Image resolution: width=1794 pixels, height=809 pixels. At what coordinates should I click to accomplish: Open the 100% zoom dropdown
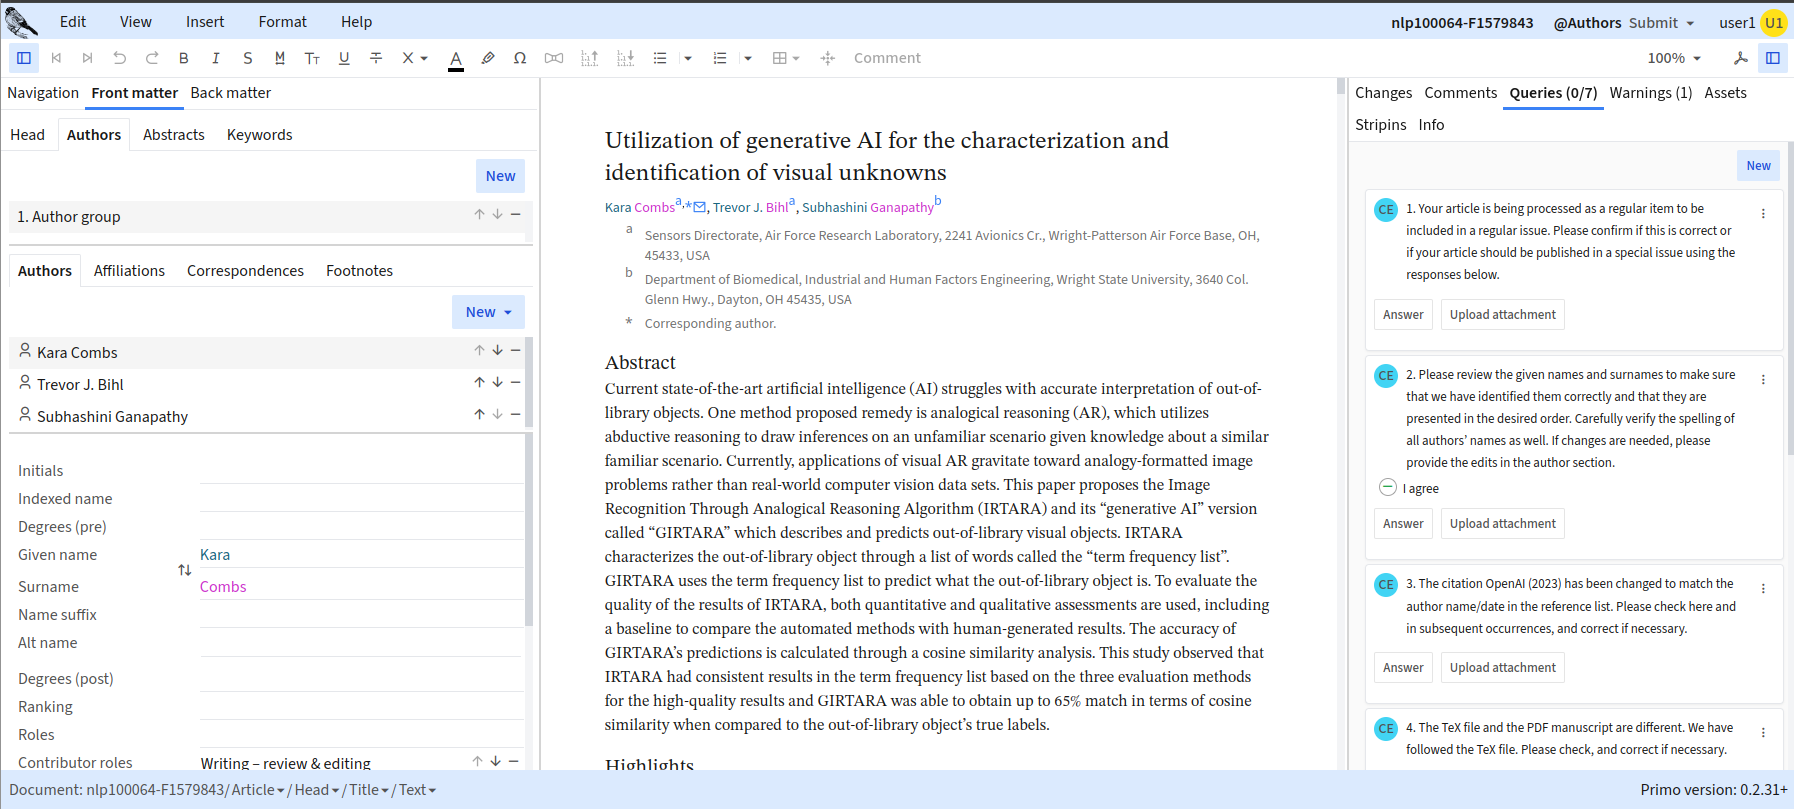(x=1674, y=58)
